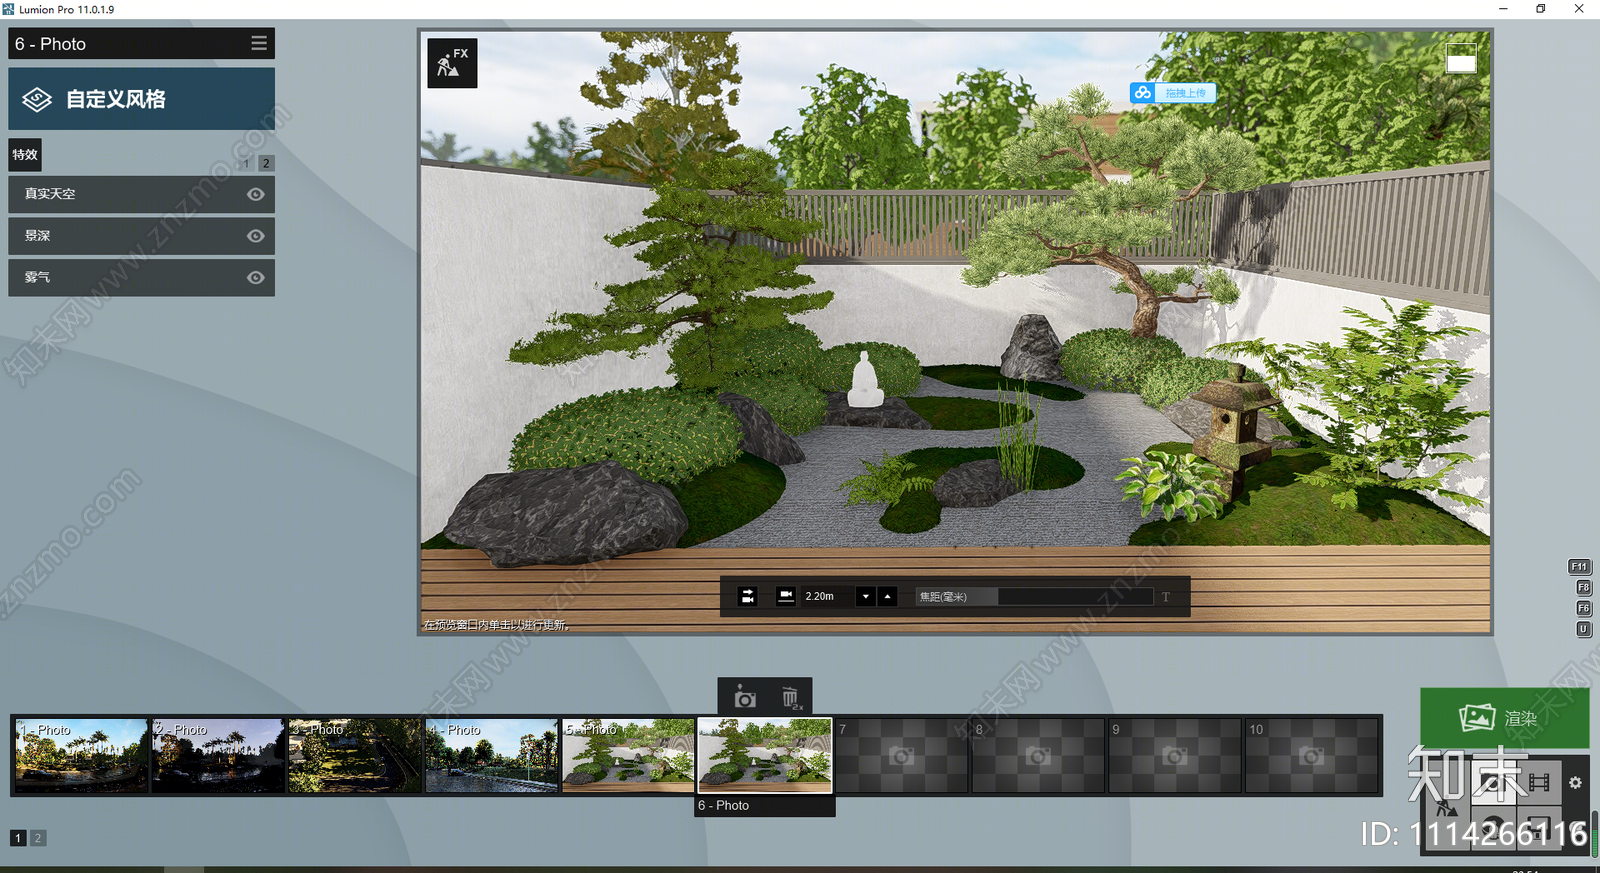Open the 雾气 effect row
This screenshot has width=1600, height=873.
coord(141,277)
